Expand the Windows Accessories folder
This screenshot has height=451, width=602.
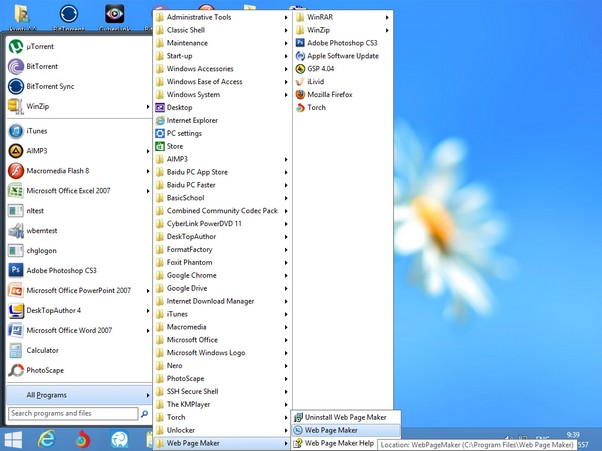click(222, 69)
